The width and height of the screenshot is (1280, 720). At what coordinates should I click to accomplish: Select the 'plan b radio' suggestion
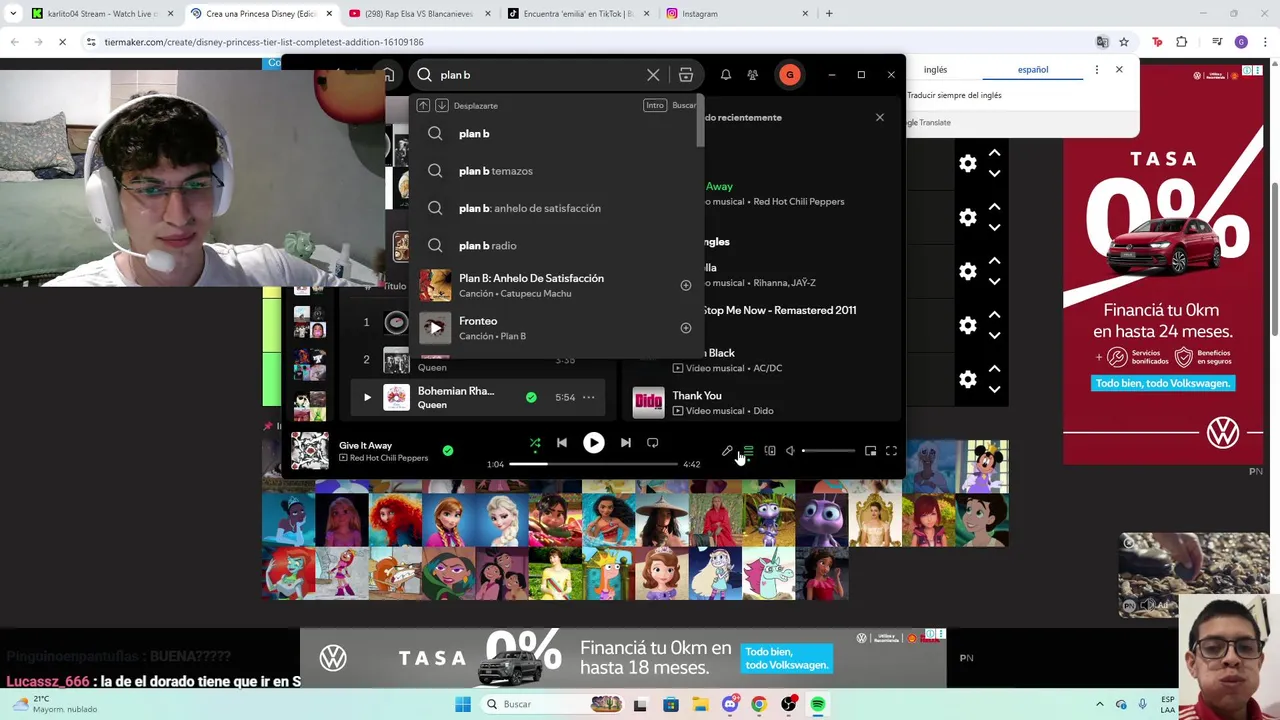pos(556,245)
